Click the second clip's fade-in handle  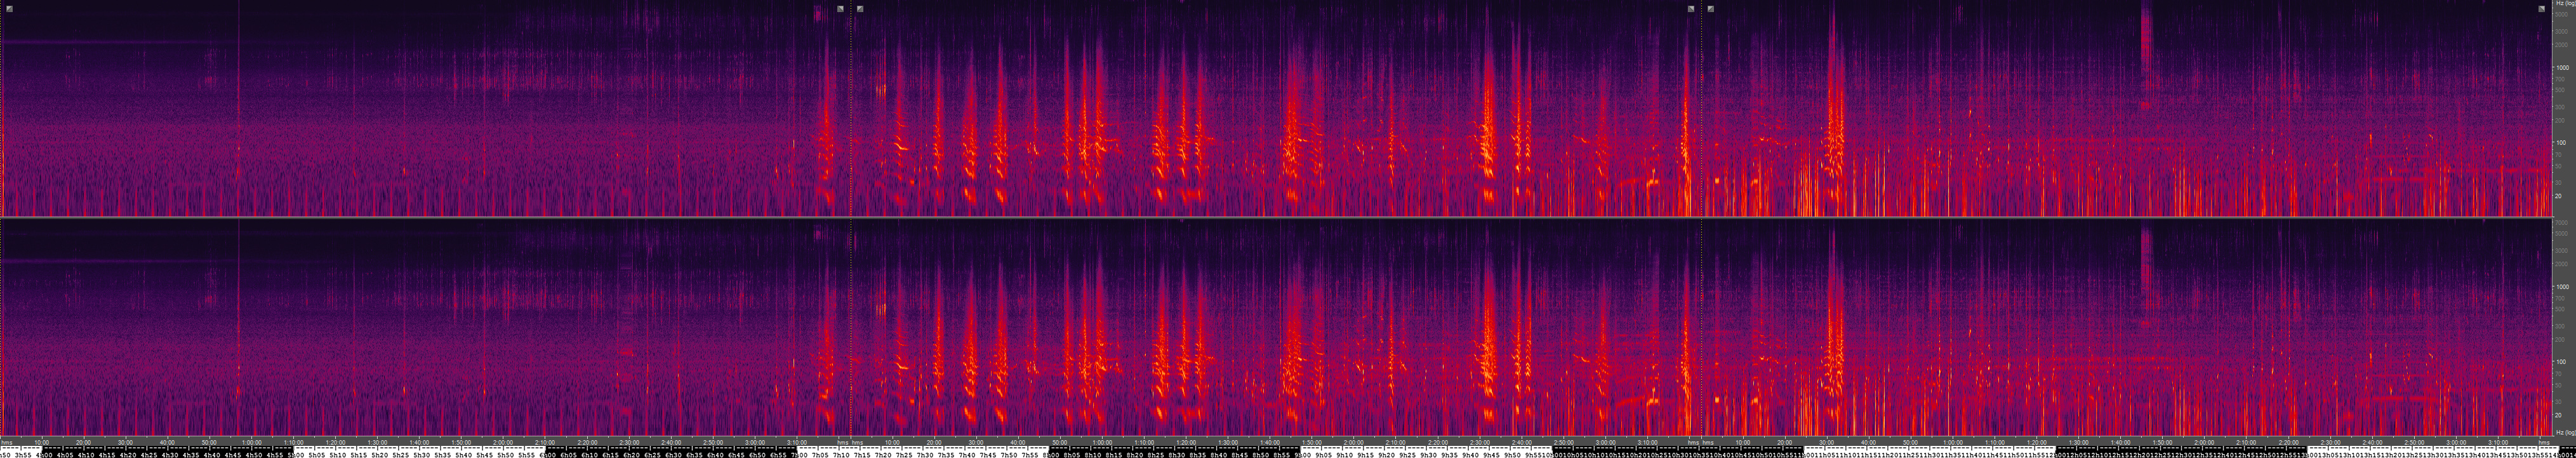tap(860, 9)
